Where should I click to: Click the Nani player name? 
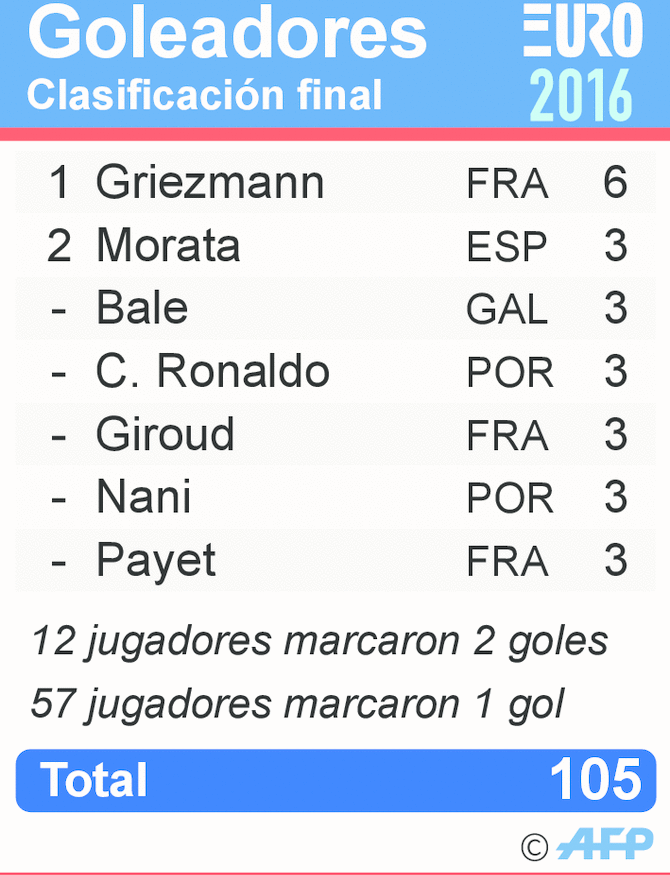[x=143, y=497]
